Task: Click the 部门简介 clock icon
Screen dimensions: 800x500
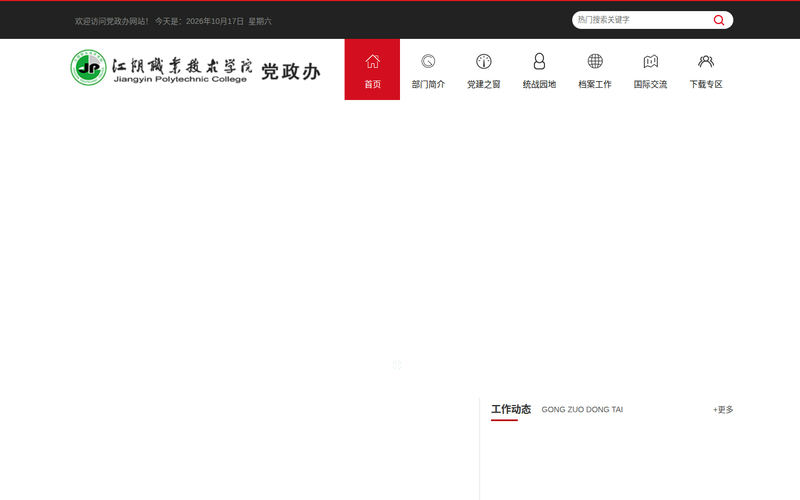Action: 428,61
